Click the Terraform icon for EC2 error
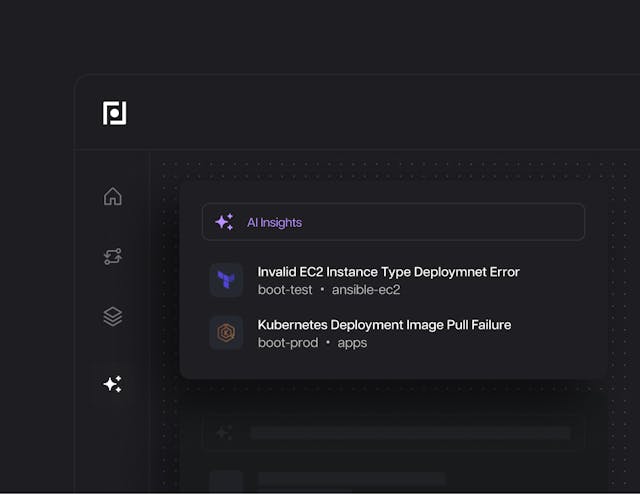Viewport: 640px width, 494px height. point(226,280)
